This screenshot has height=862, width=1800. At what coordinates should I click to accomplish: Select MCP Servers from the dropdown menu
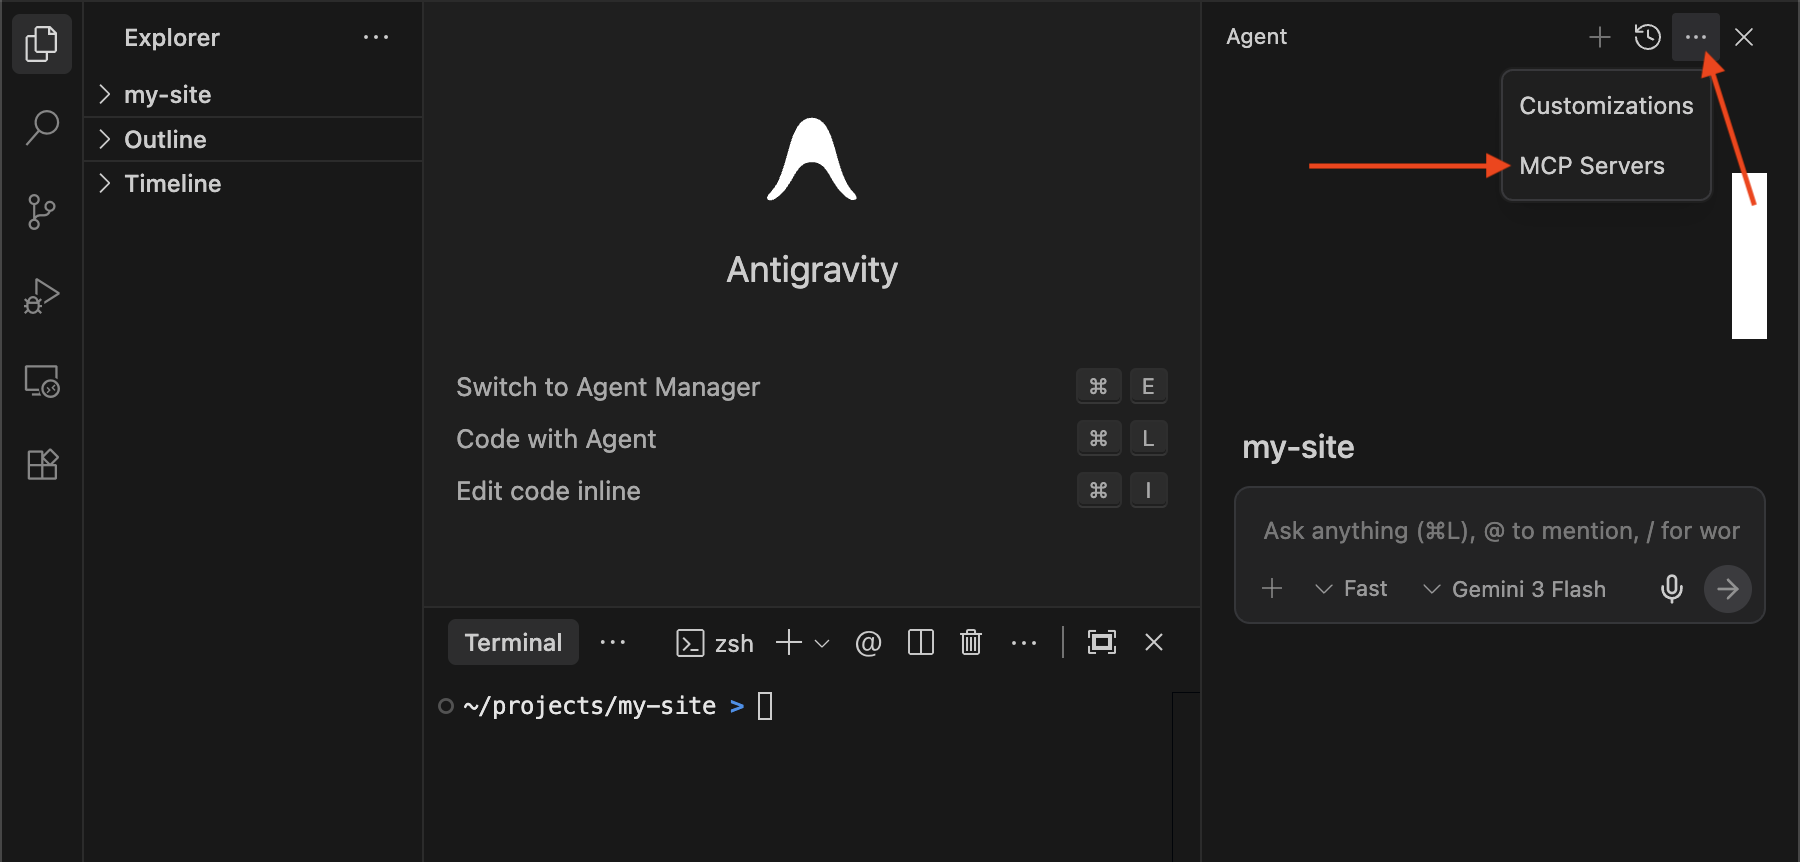pos(1592,166)
